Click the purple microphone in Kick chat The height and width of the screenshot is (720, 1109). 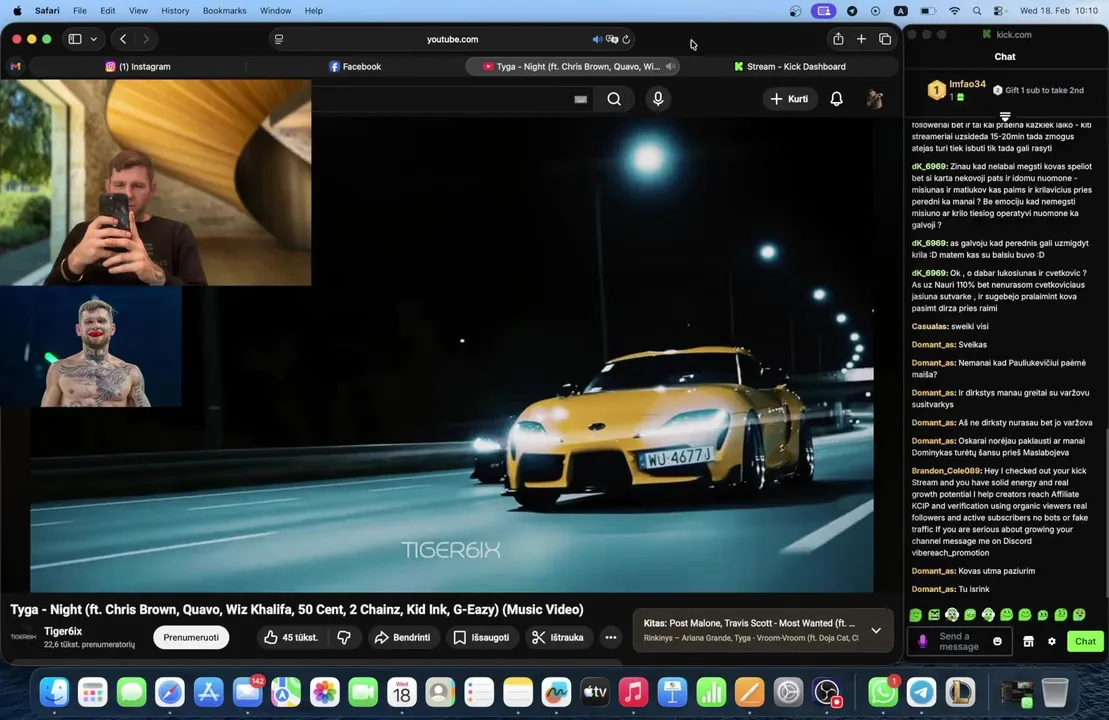922,641
